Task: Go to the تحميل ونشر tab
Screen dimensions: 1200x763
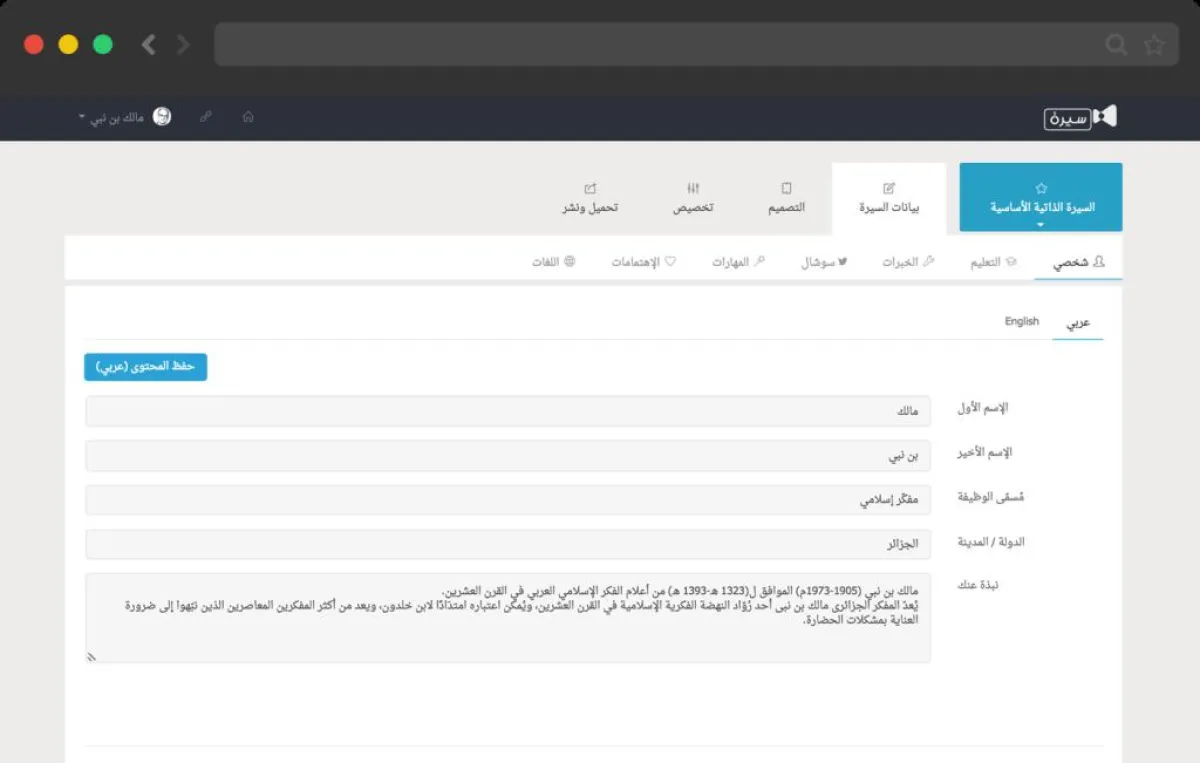Action: 589,198
